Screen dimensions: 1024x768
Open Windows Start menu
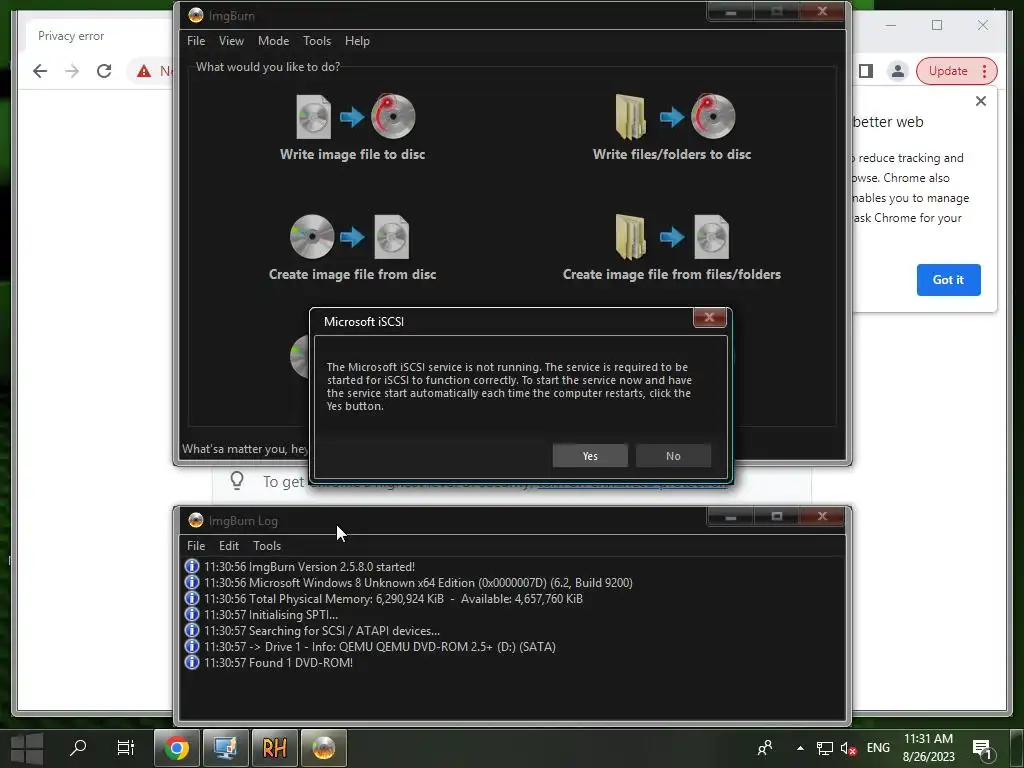(27, 748)
